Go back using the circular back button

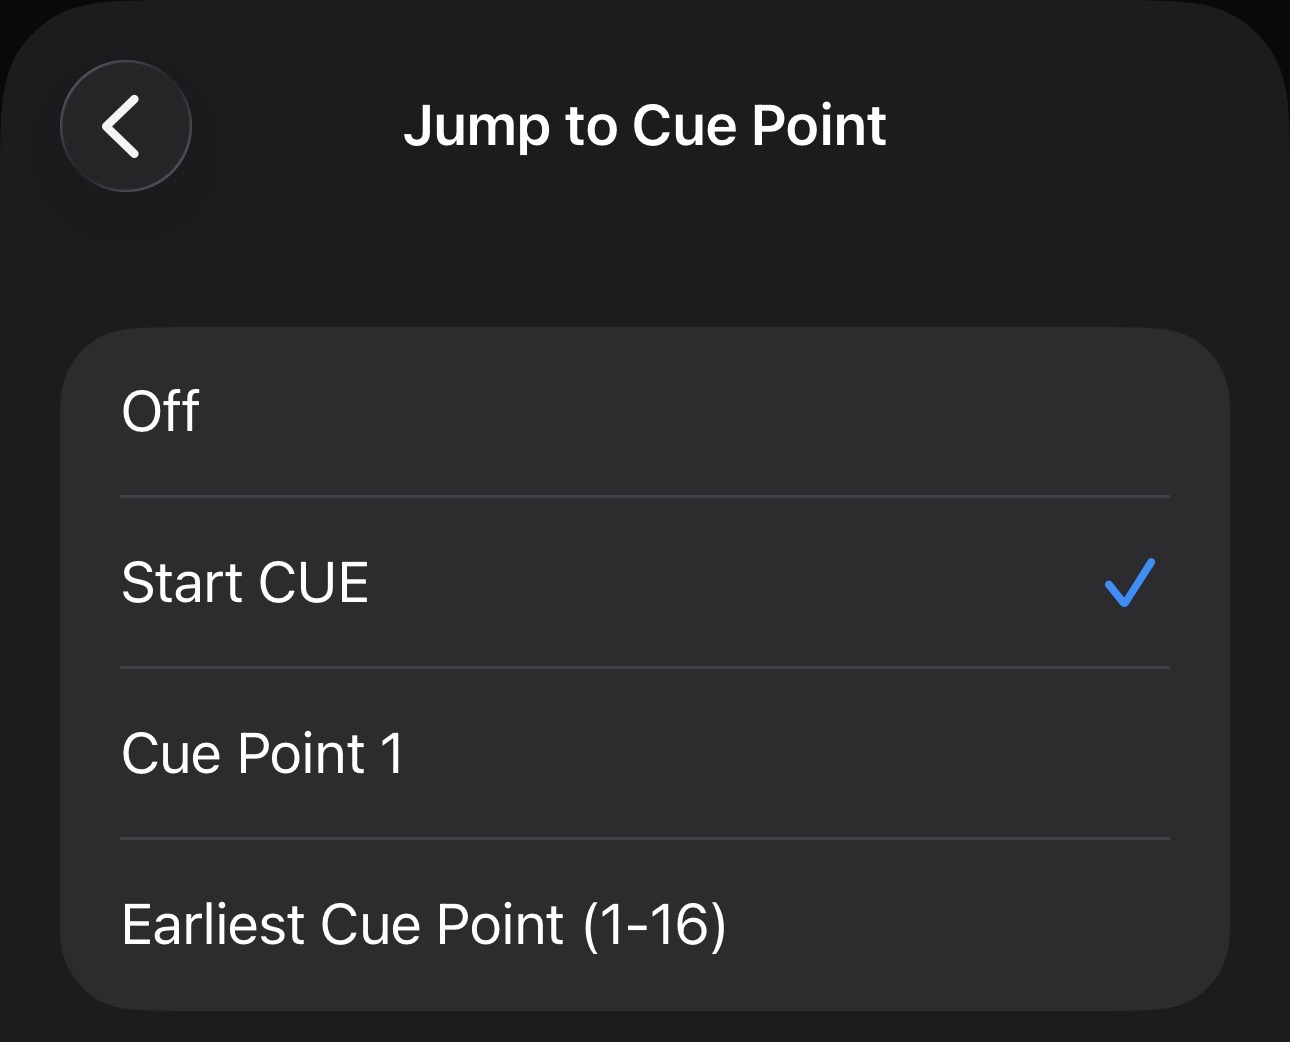(x=125, y=126)
